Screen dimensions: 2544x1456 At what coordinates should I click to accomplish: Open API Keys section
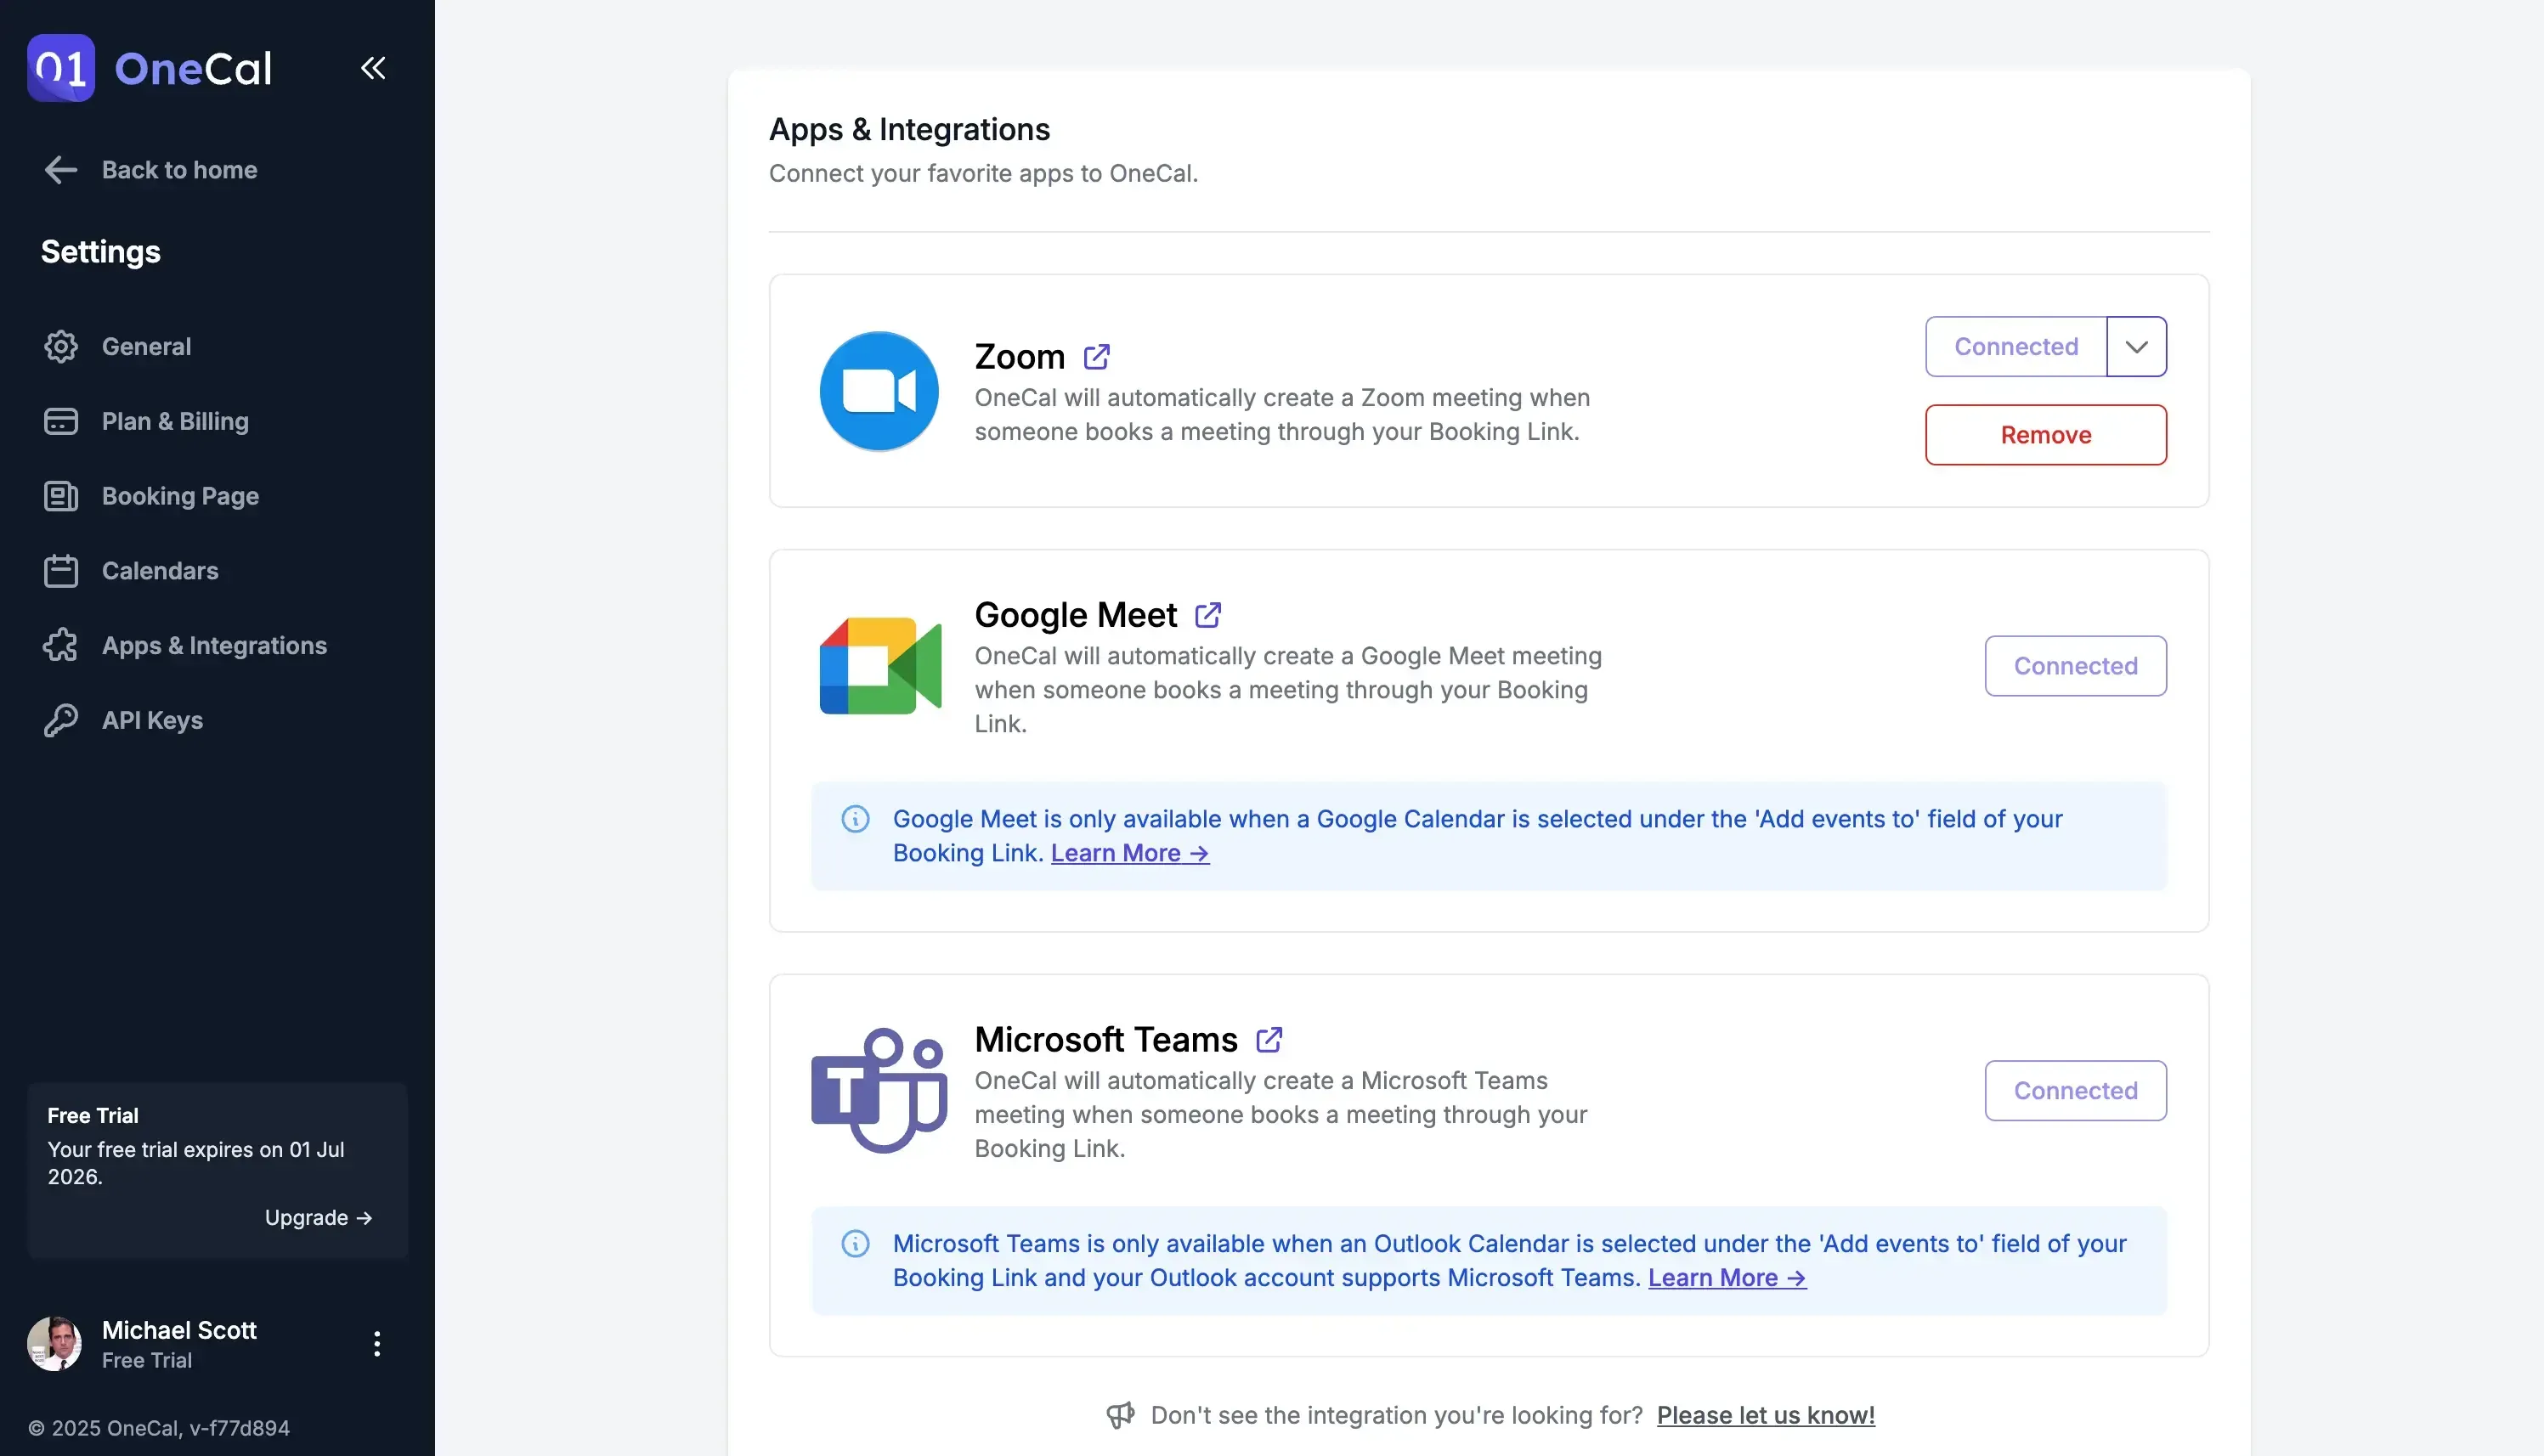point(152,720)
